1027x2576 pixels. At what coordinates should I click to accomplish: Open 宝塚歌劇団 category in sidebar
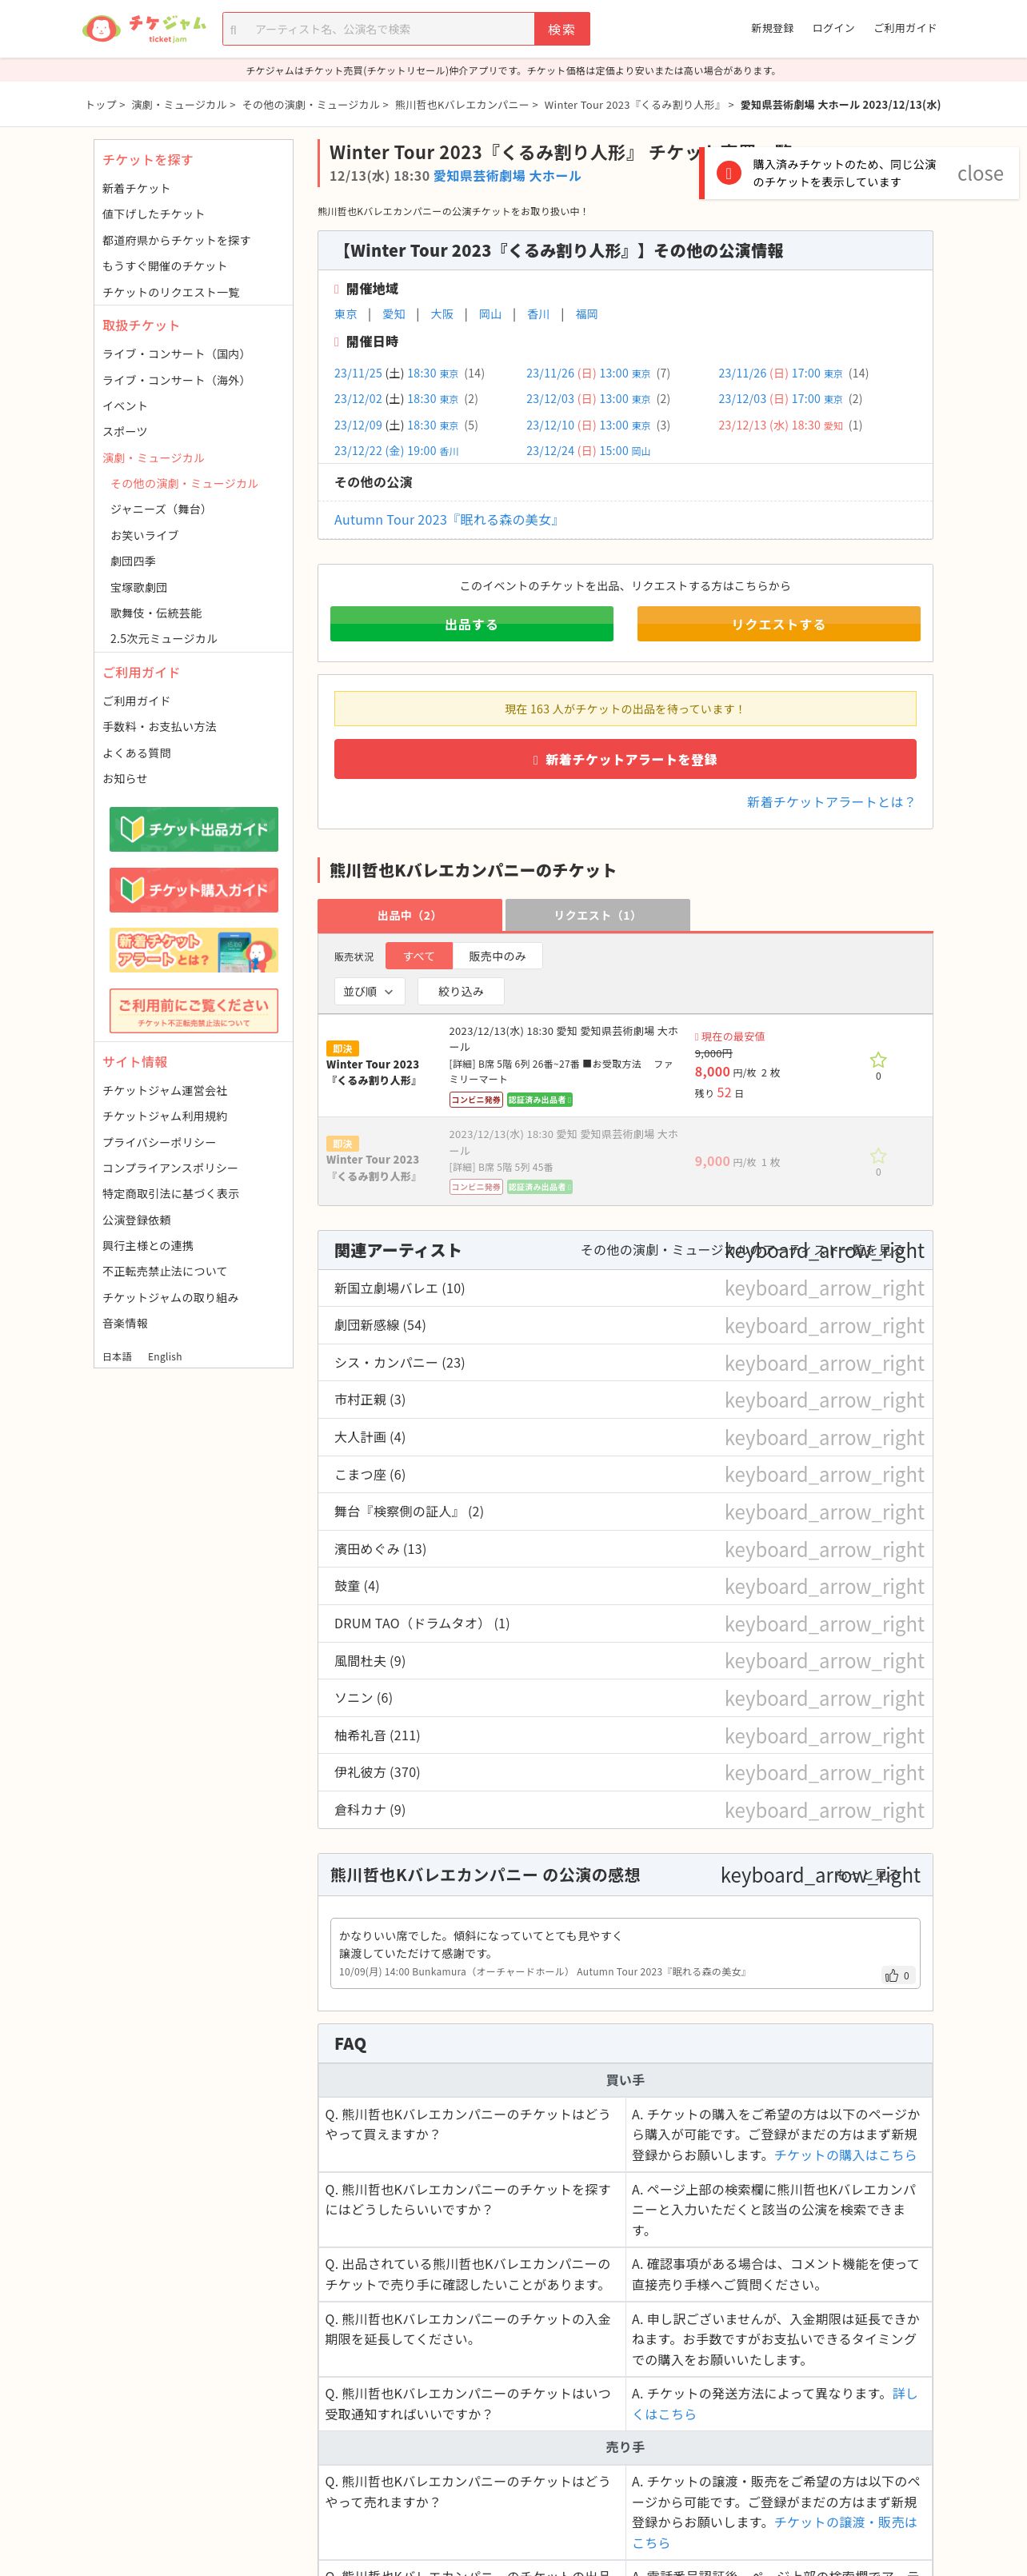point(139,587)
